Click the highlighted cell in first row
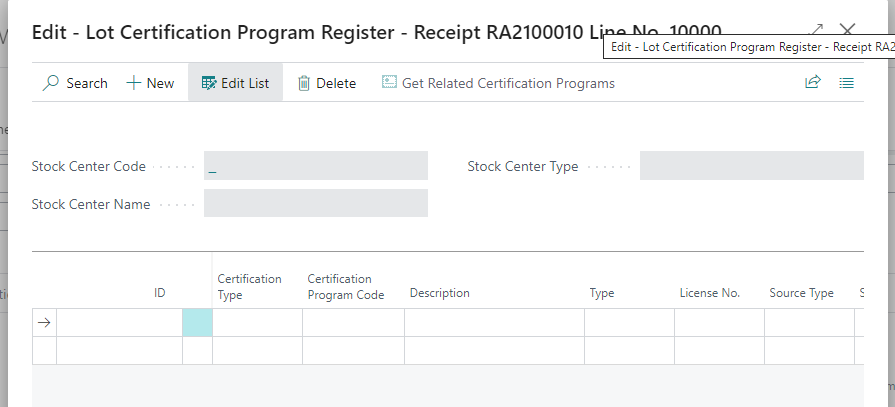Screen dimensions: 895x407 point(197,323)
